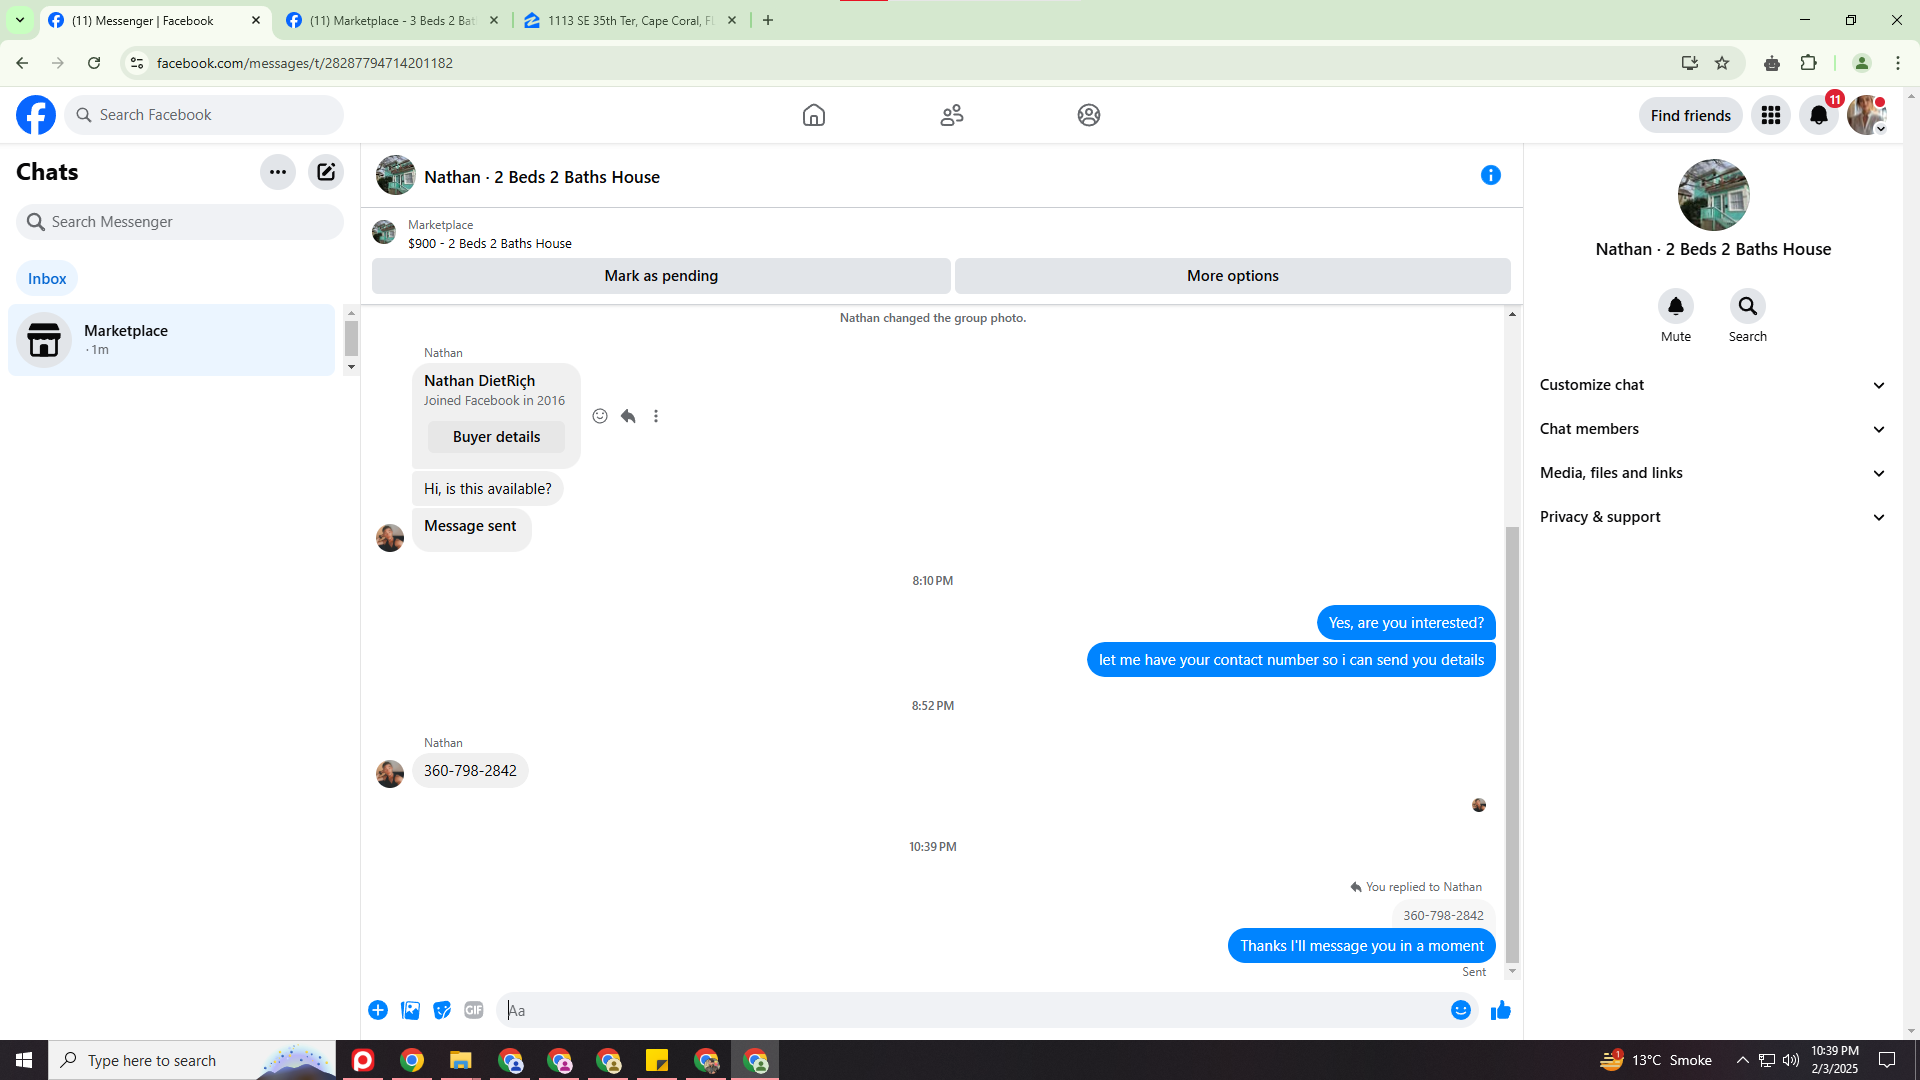The width and height of the screenshot is (1920, 1080).
Task: Focus the Search Facebook field
Action: pyautogui.click(x=204, y=115)
